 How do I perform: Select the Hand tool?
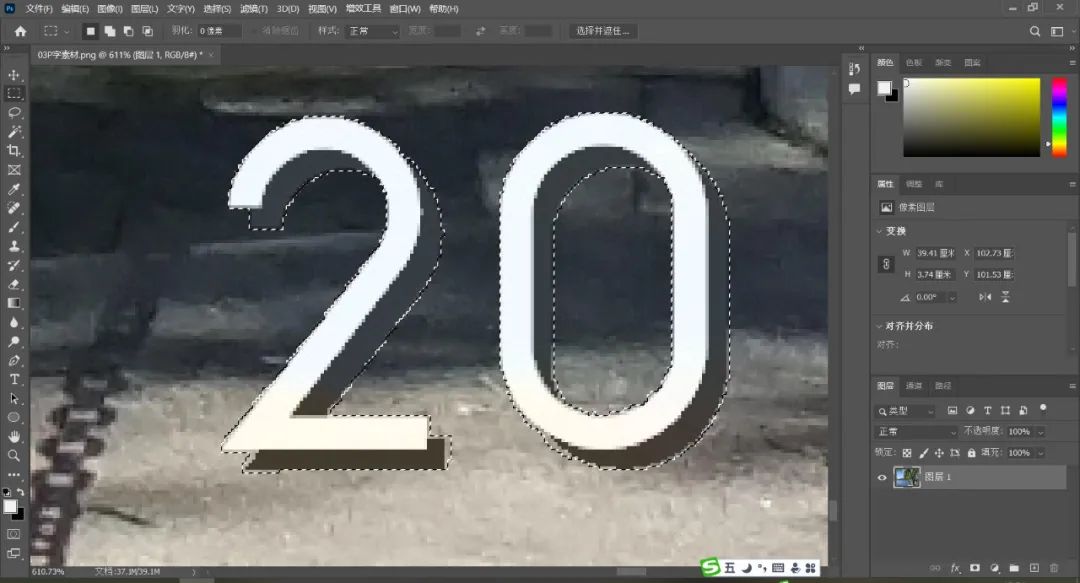click(x=14, y=436)
